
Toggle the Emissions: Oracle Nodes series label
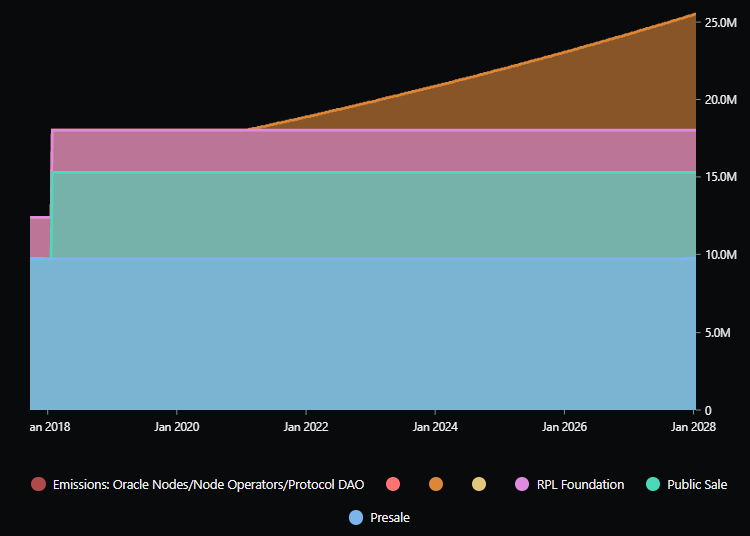[208, 484]
